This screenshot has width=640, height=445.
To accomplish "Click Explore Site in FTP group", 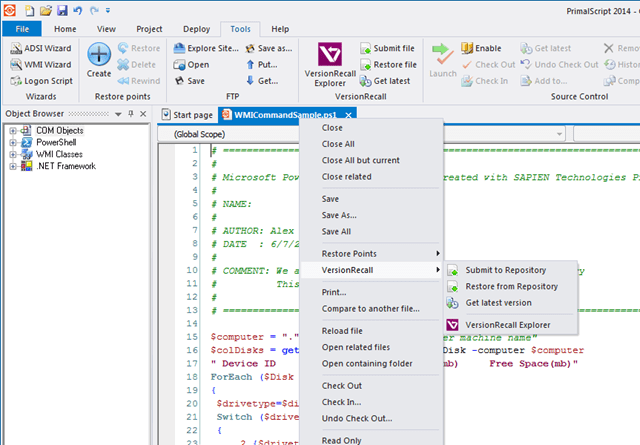I will point(205,48).
